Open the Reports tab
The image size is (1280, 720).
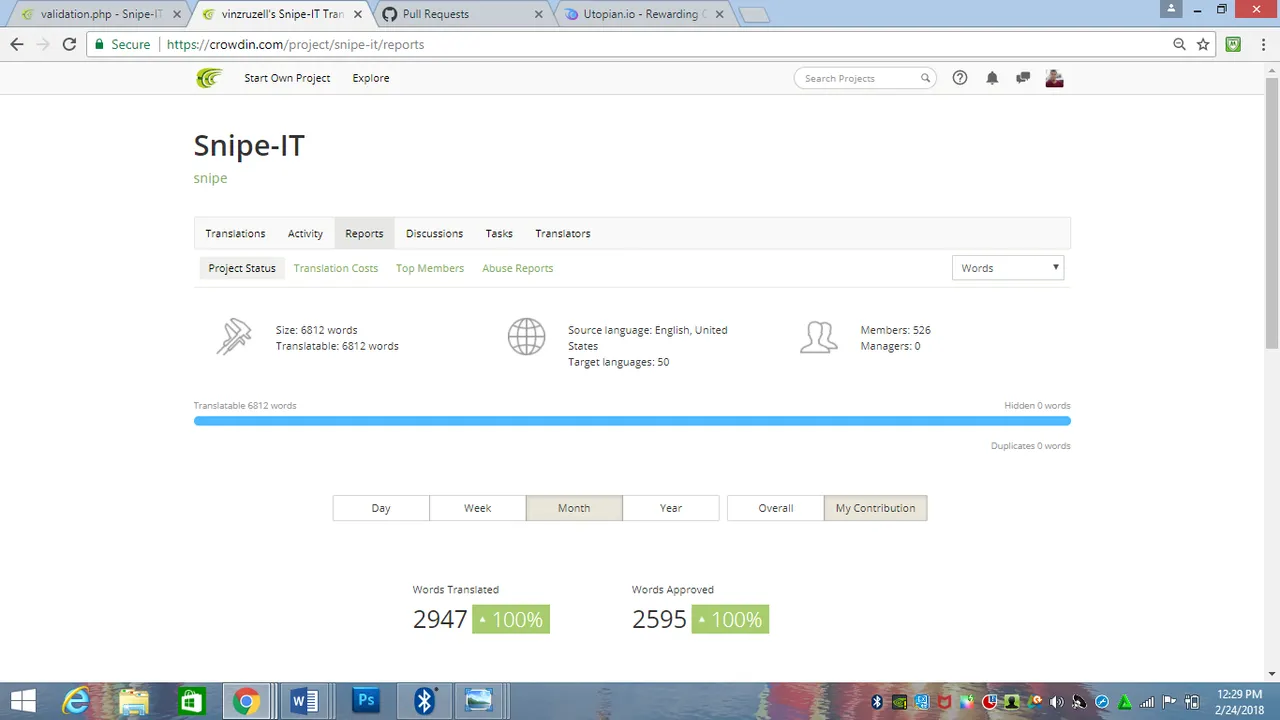point(364,233)
